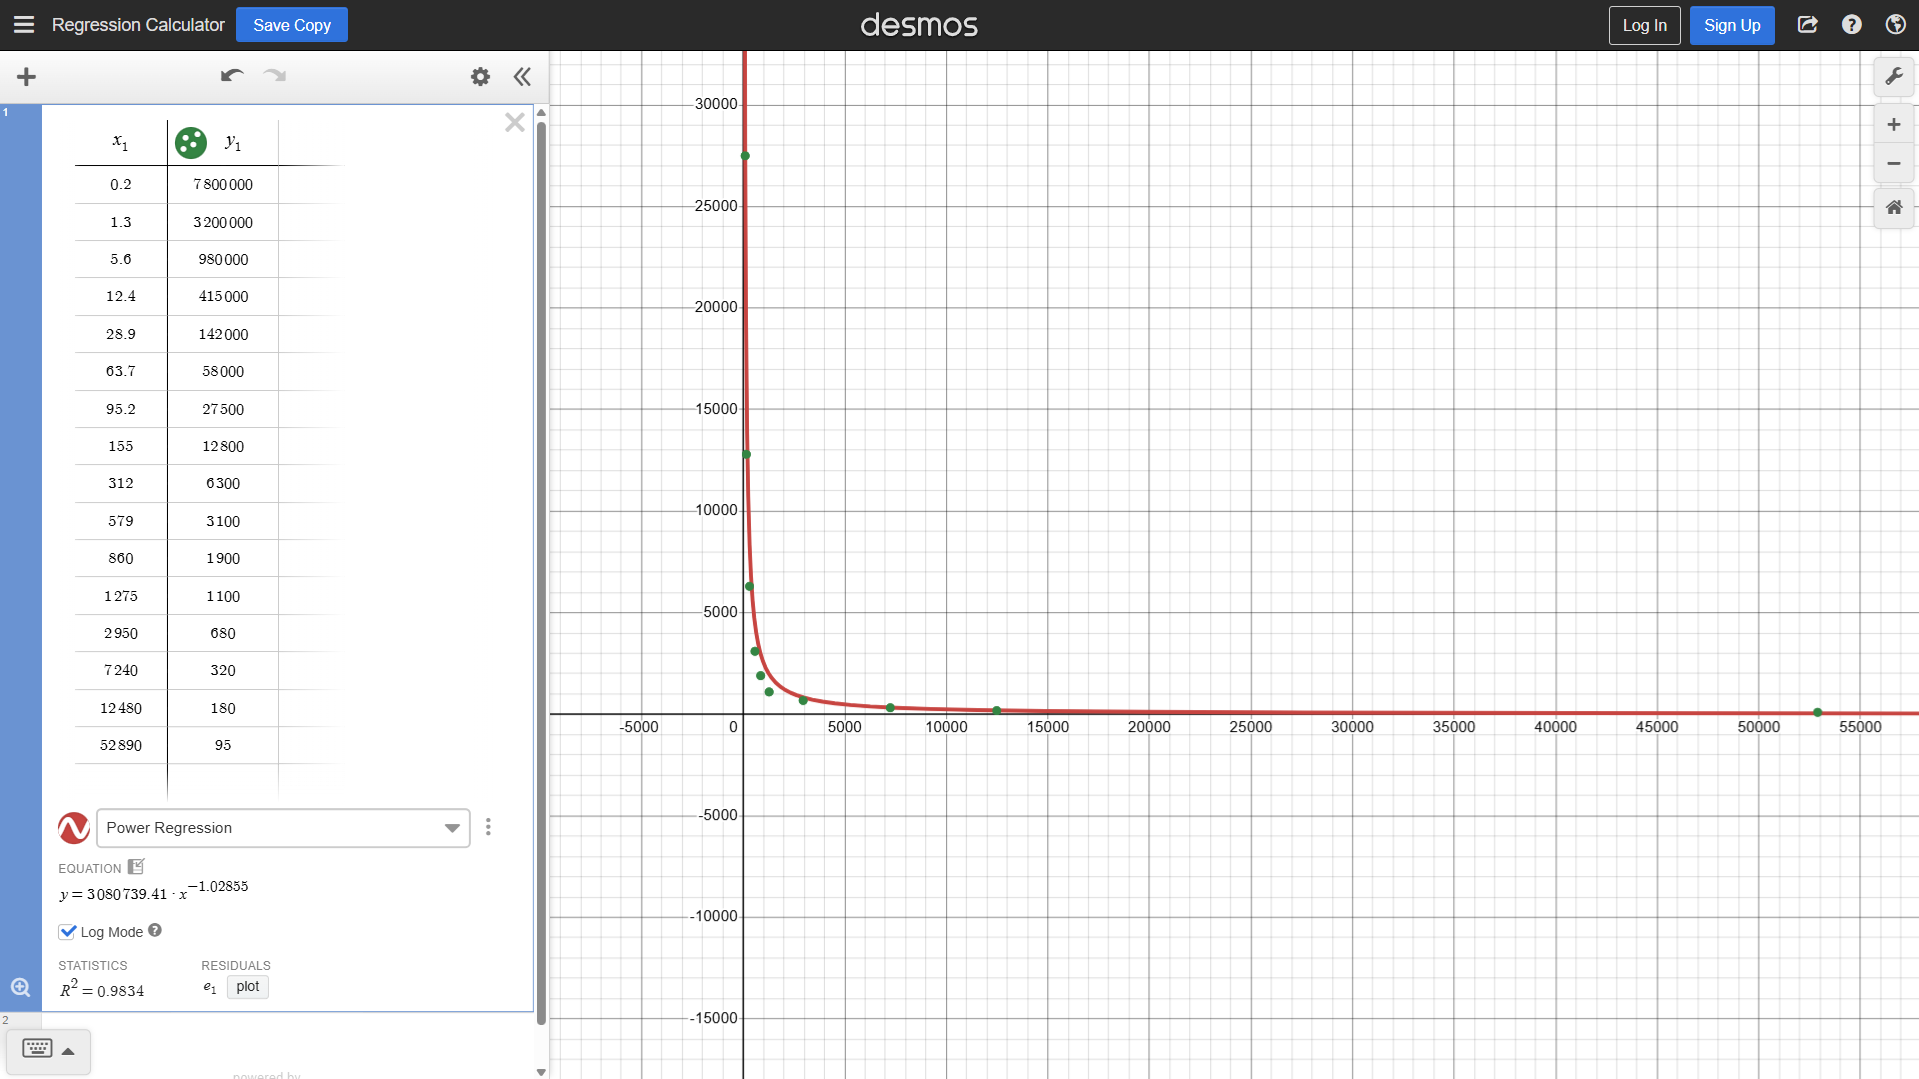Select the cell with value 860

click(x=121, y=558)
